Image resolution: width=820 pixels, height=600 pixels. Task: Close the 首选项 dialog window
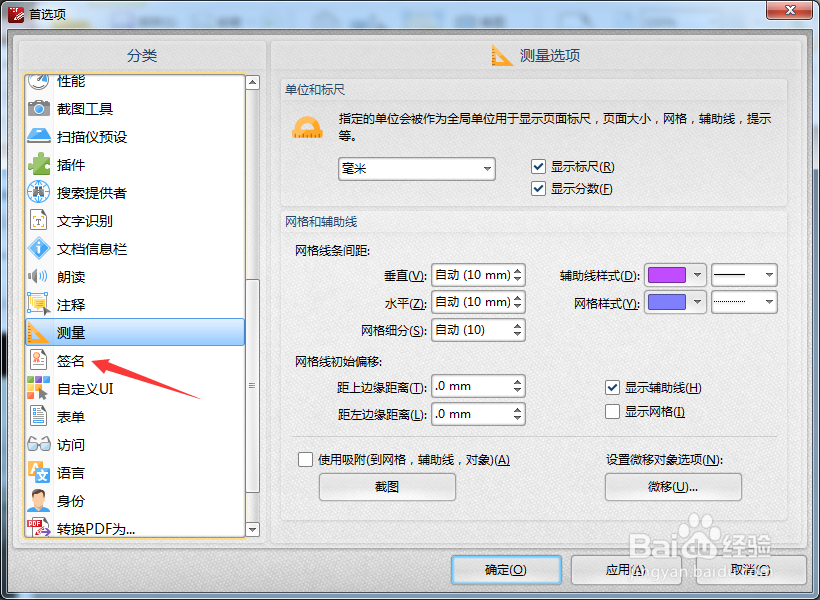point(790,10)
